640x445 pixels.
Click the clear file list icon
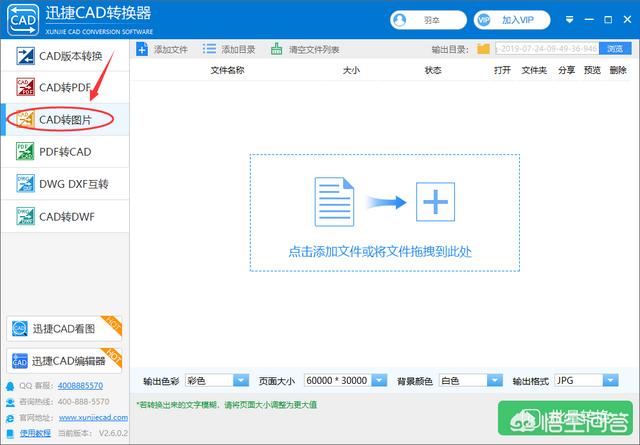click(x=277, y=49)
